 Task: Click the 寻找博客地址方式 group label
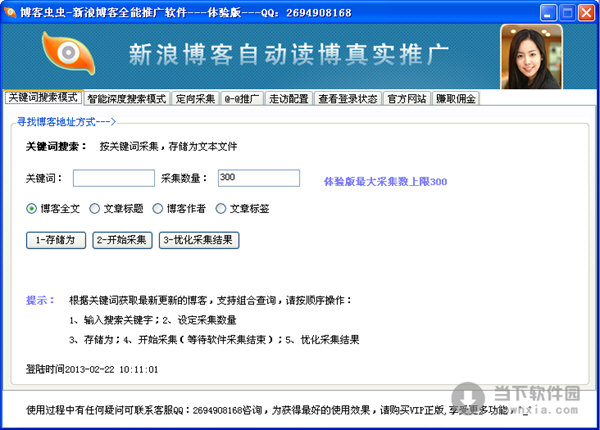66,122
